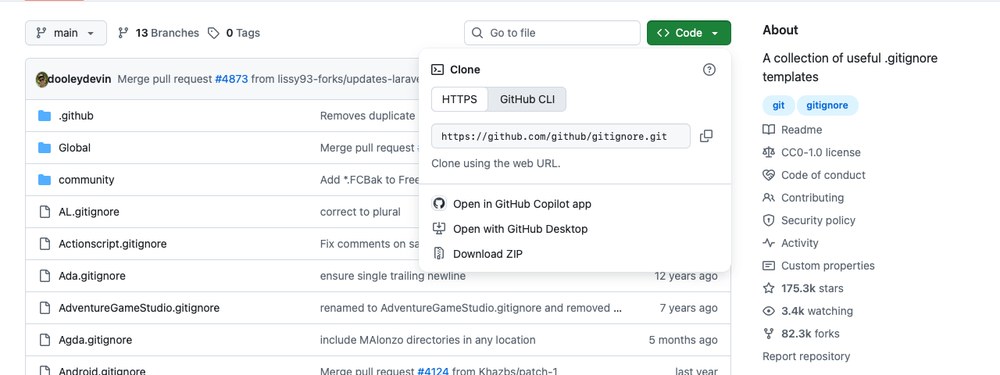1000x375 pixels.
Task: Open pull request #4124 link
Action: coord(433,371)
